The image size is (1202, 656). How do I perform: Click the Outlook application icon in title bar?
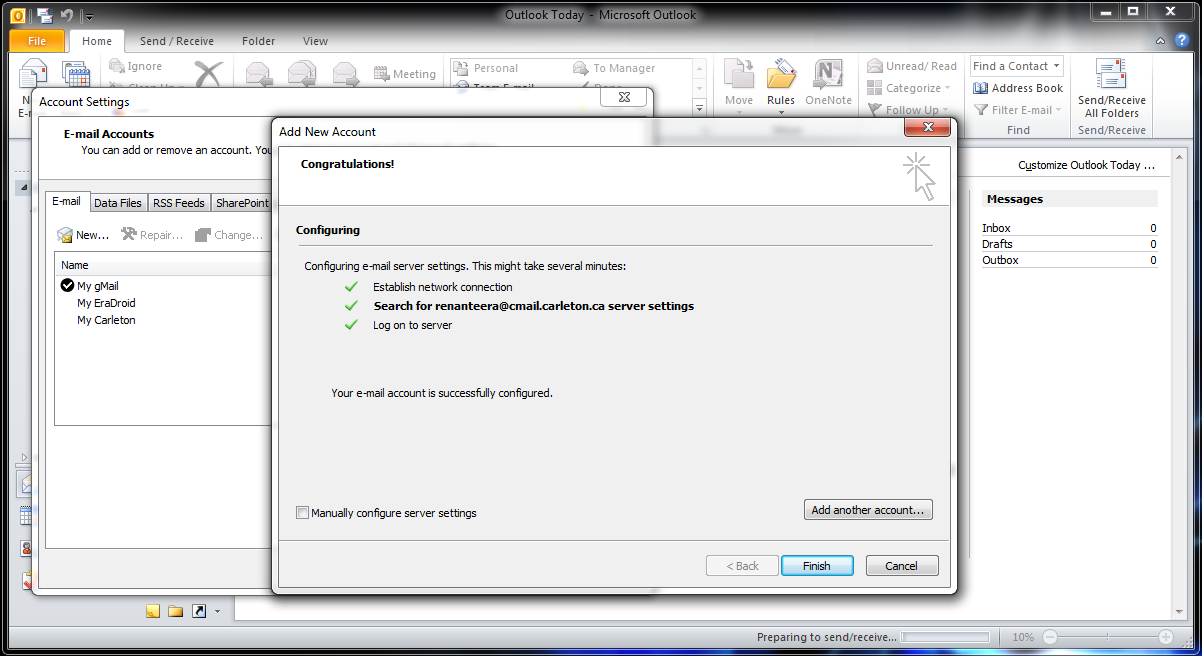click(x=16, y=14)
